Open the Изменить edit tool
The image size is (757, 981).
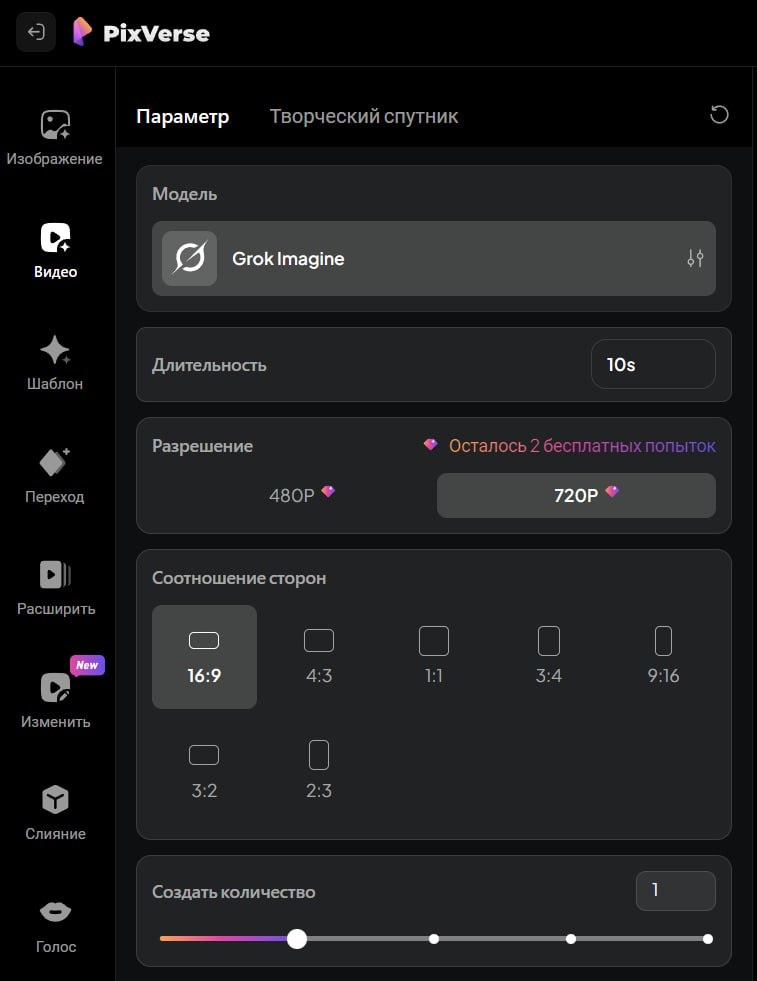pyautogui.click(x=55, y=699)
